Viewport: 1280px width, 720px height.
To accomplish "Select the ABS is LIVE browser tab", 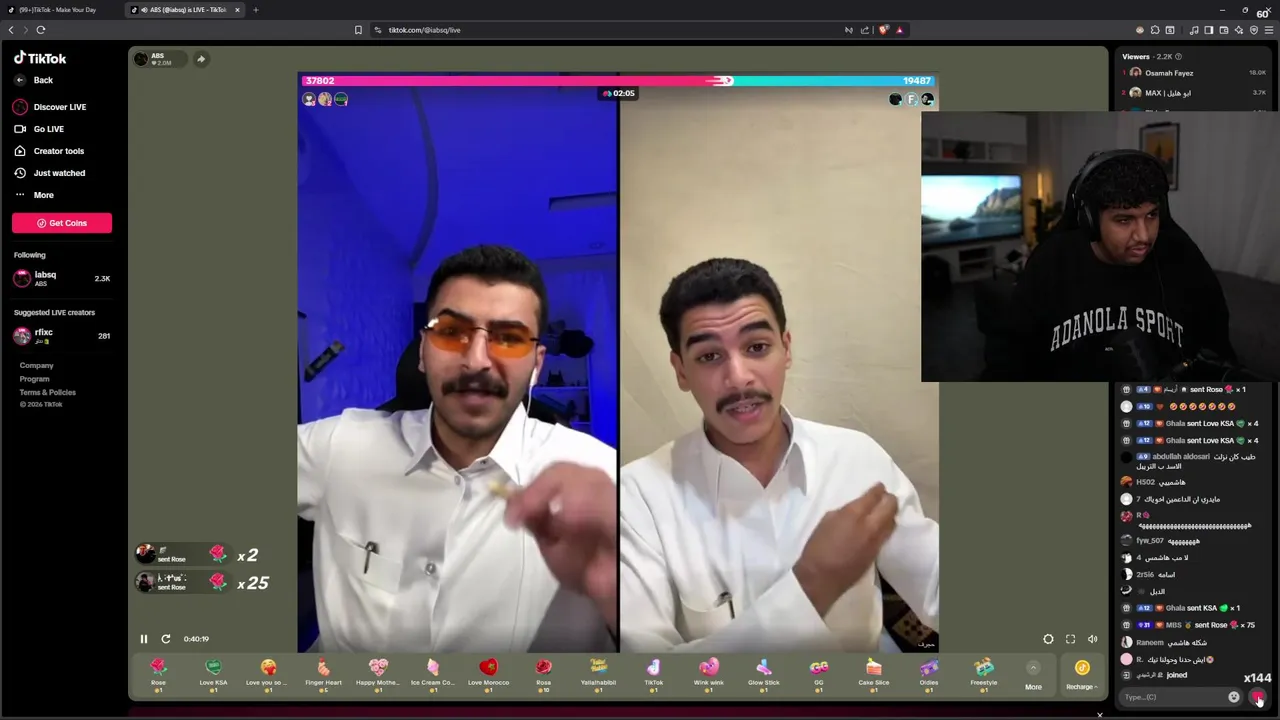I will coord(185,10).
